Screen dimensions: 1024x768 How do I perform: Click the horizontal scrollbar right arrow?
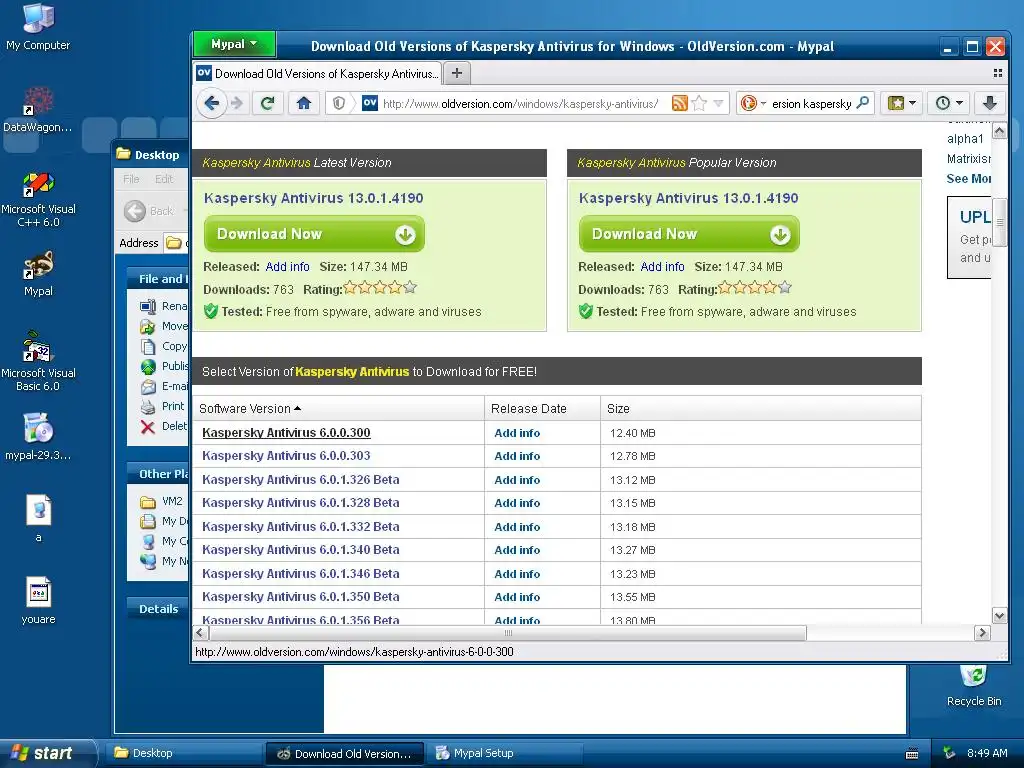[982, 633]
